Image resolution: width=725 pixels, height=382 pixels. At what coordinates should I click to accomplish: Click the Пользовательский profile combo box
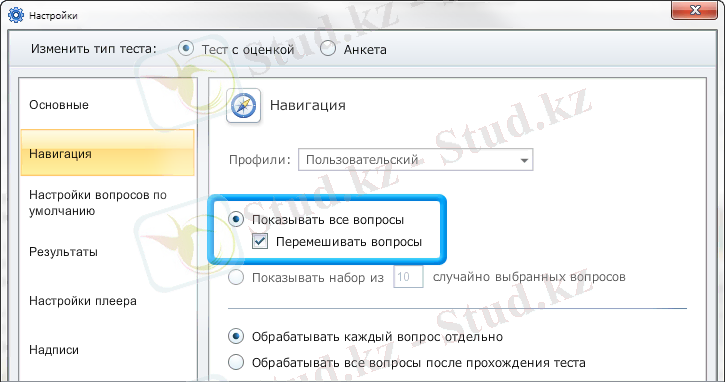tap(416, 160)
